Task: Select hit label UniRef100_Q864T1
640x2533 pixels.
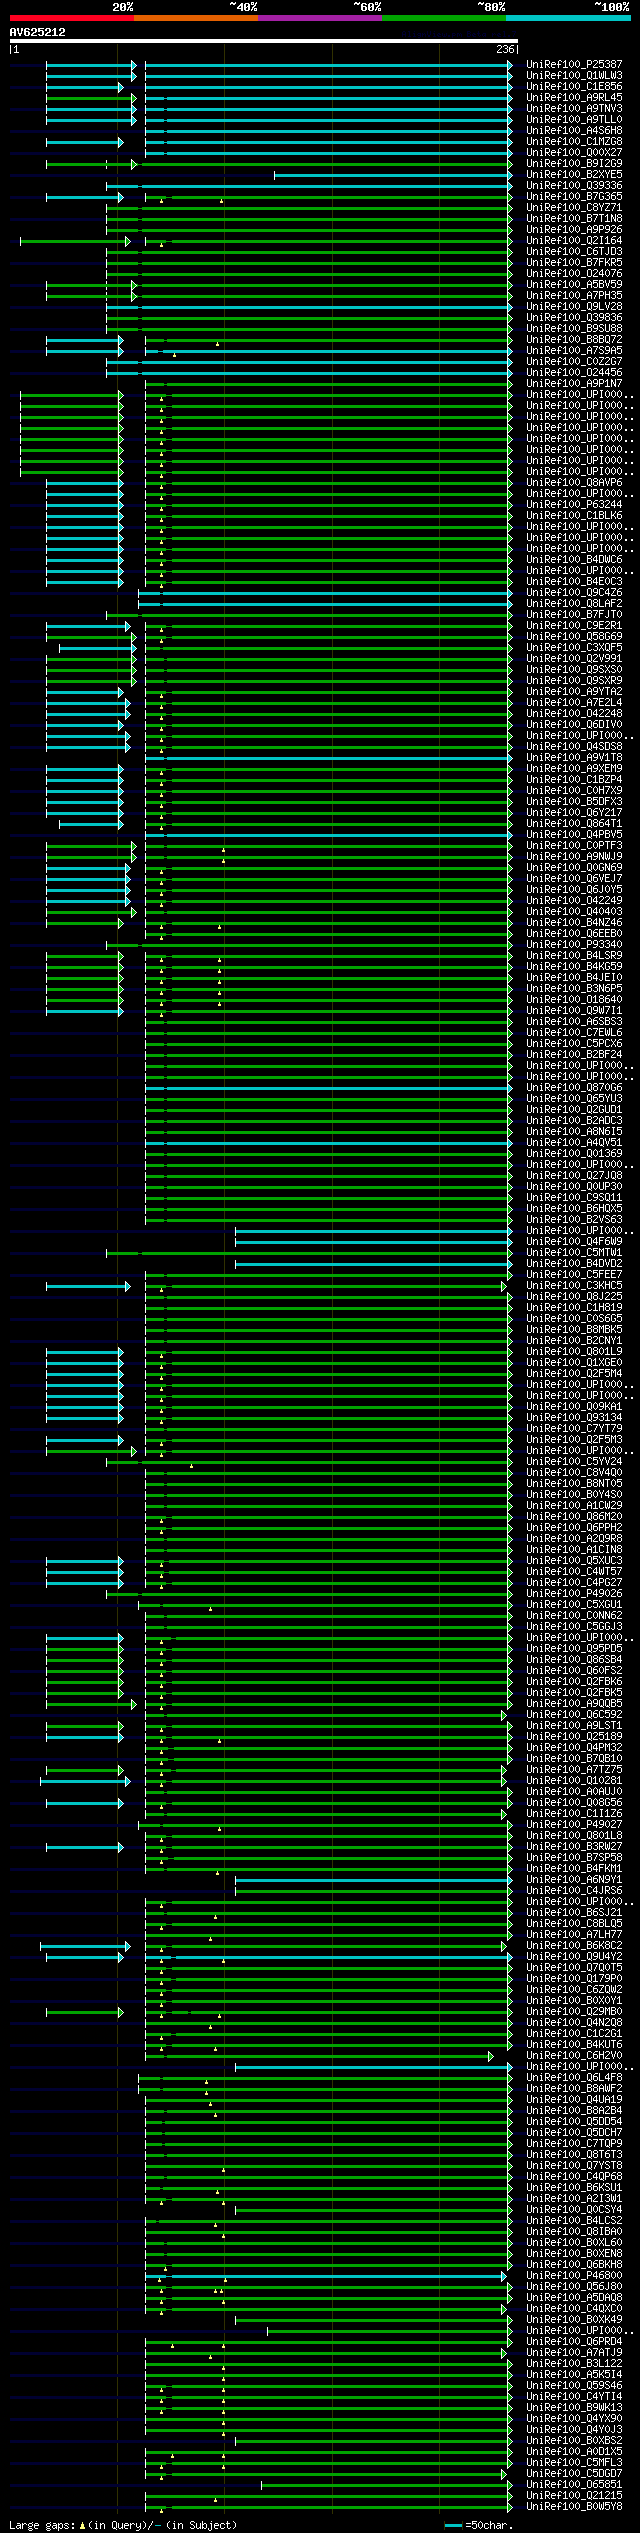Action: click(574, 824)
